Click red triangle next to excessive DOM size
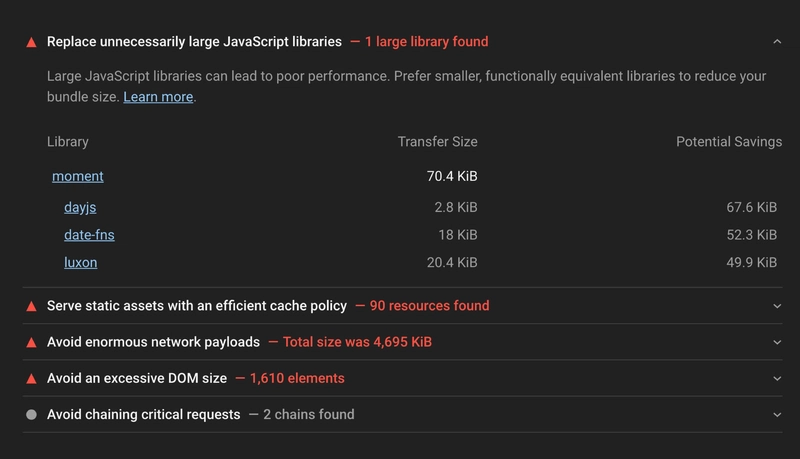 [31, 378]
